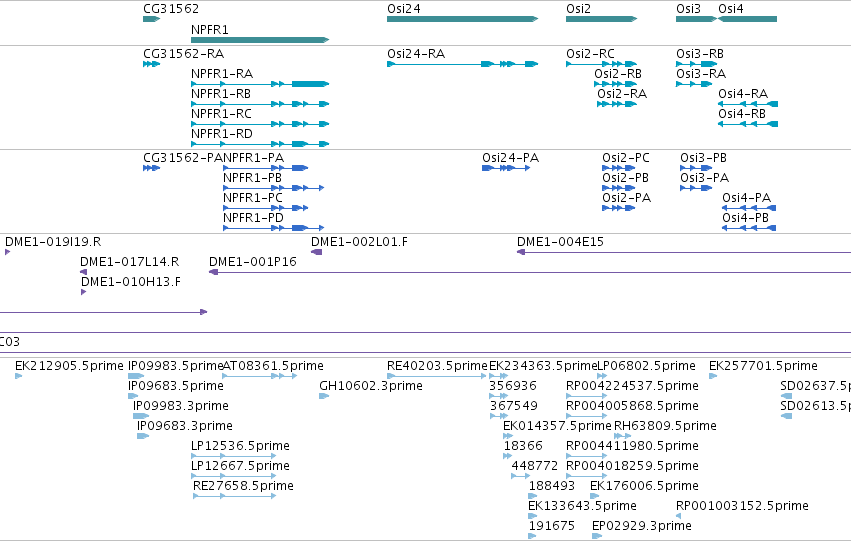851x541 pixels.
Task: Select the Osi2-PC protein feature
Action: point(619,168)
